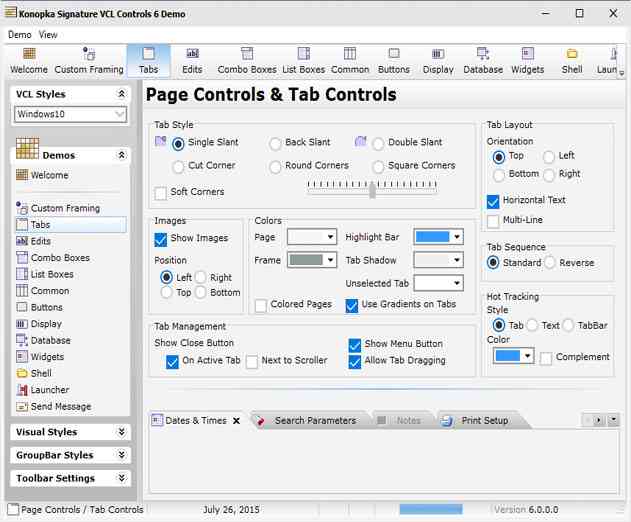Collapse the Demos group
Screen dimensions: 631x522
[x=122, y=155]
